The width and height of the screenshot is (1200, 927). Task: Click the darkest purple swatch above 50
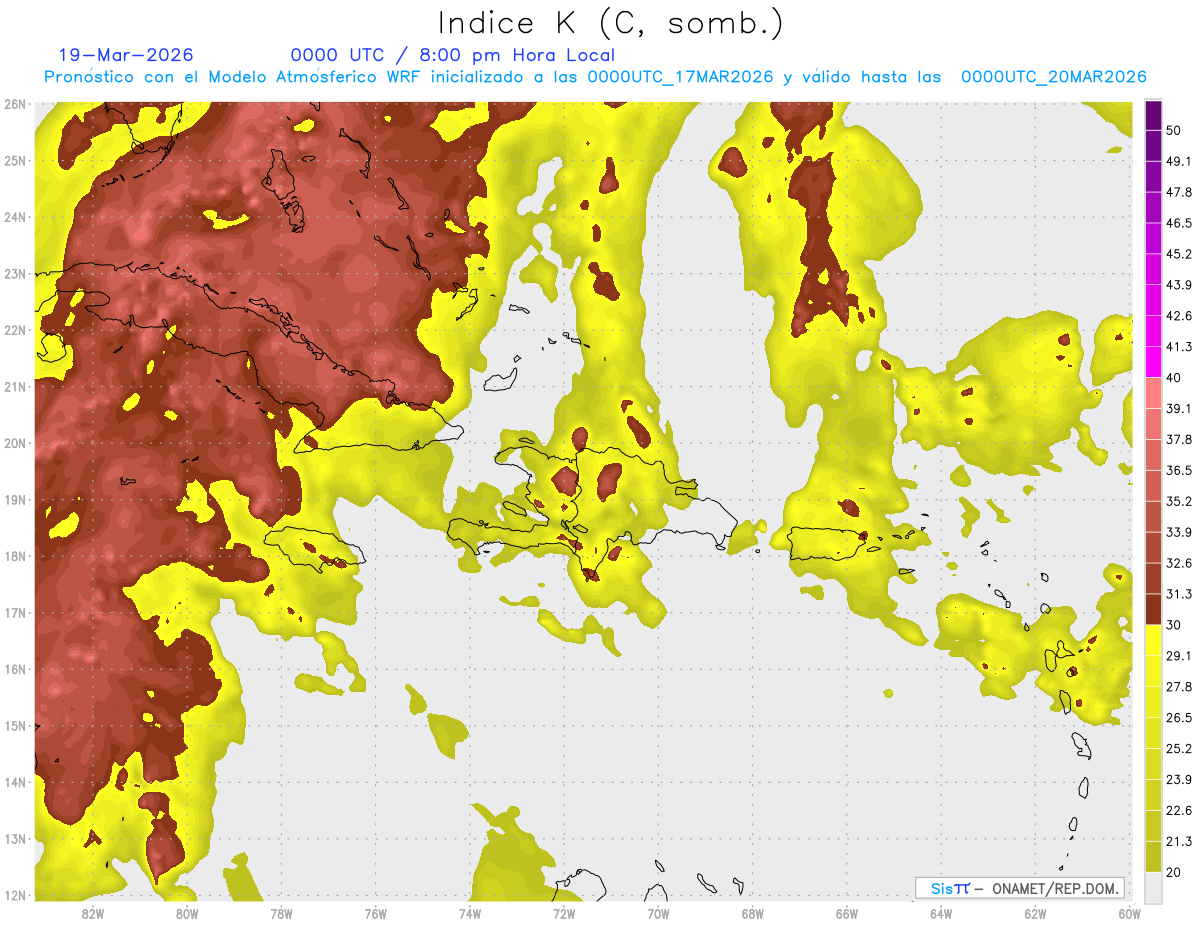point(1153,115)
